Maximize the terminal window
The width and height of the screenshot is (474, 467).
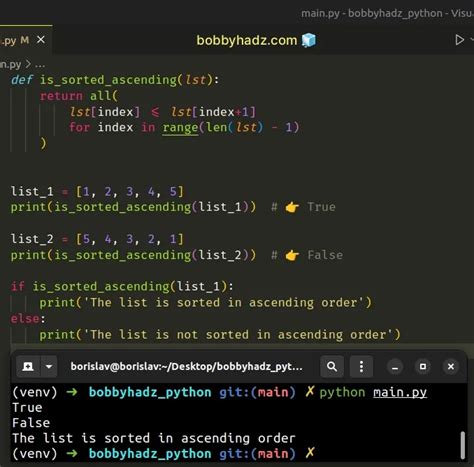coord(423,367)
